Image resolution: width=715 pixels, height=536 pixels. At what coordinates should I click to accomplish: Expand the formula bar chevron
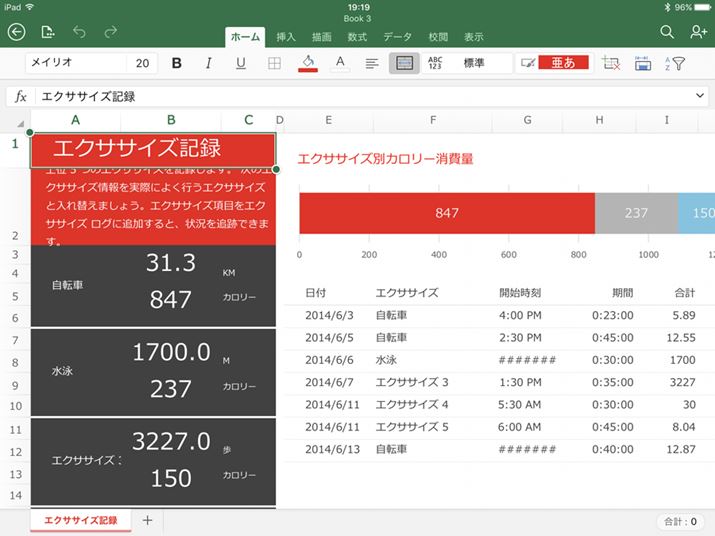click(x=699, y=96)
